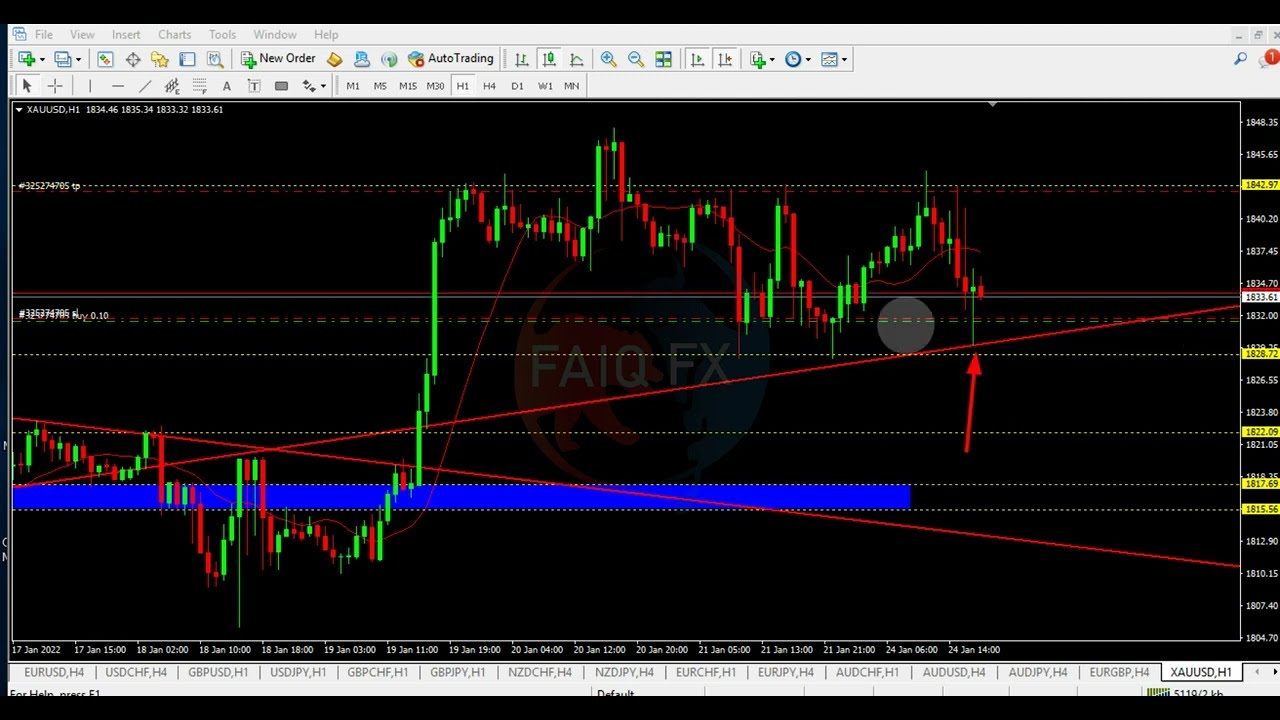Expand the Indicators list dropdown

pos(772,60)
